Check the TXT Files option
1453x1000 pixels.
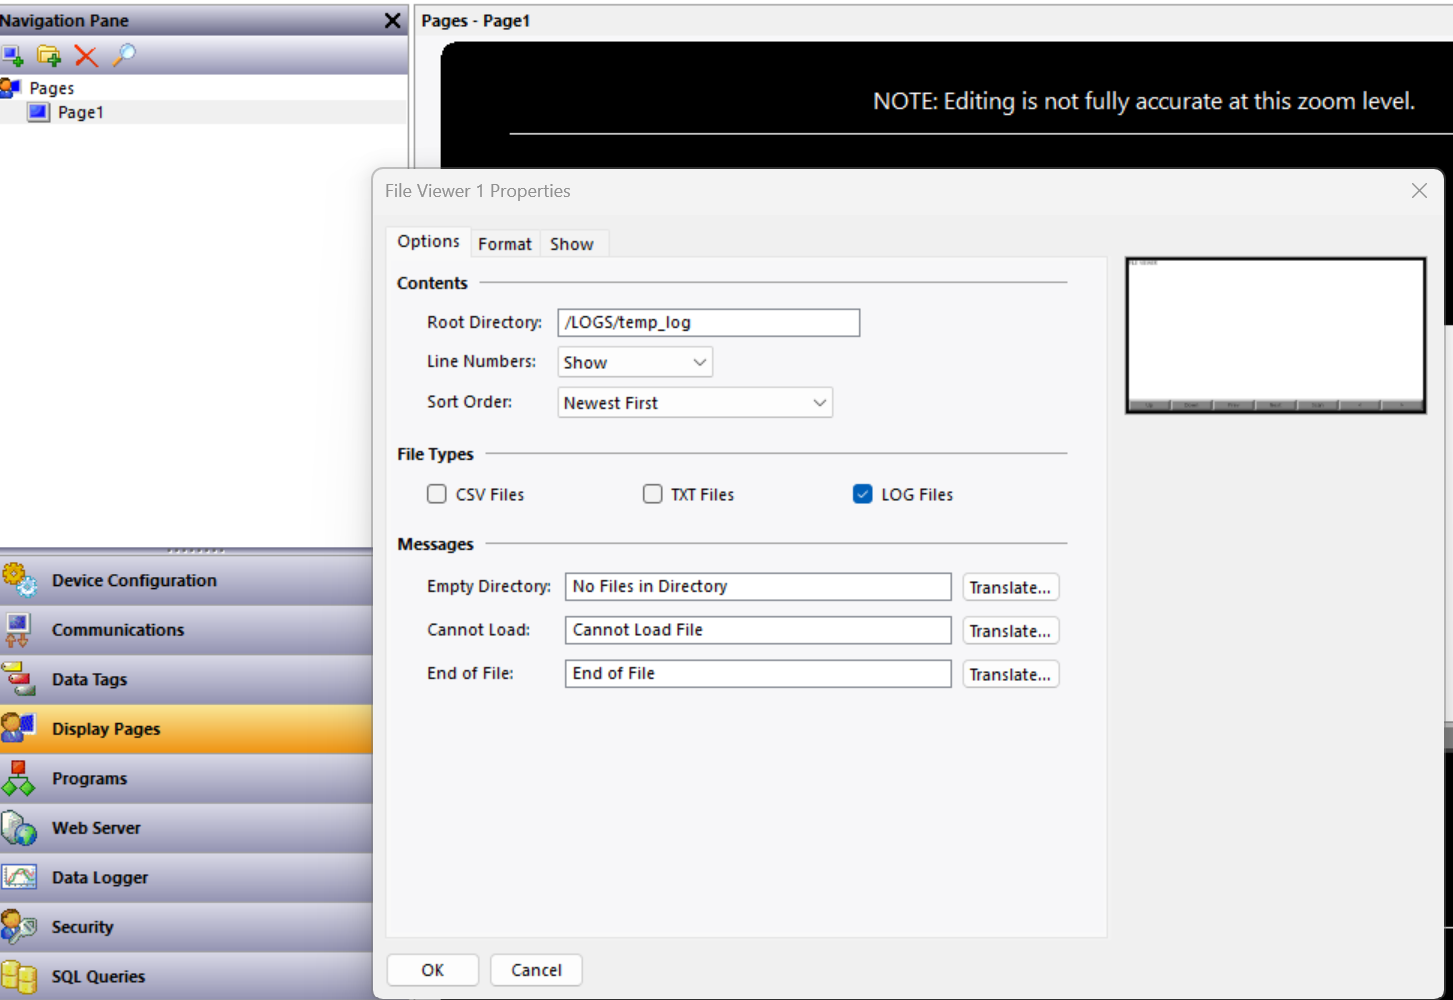pos(653,494)
